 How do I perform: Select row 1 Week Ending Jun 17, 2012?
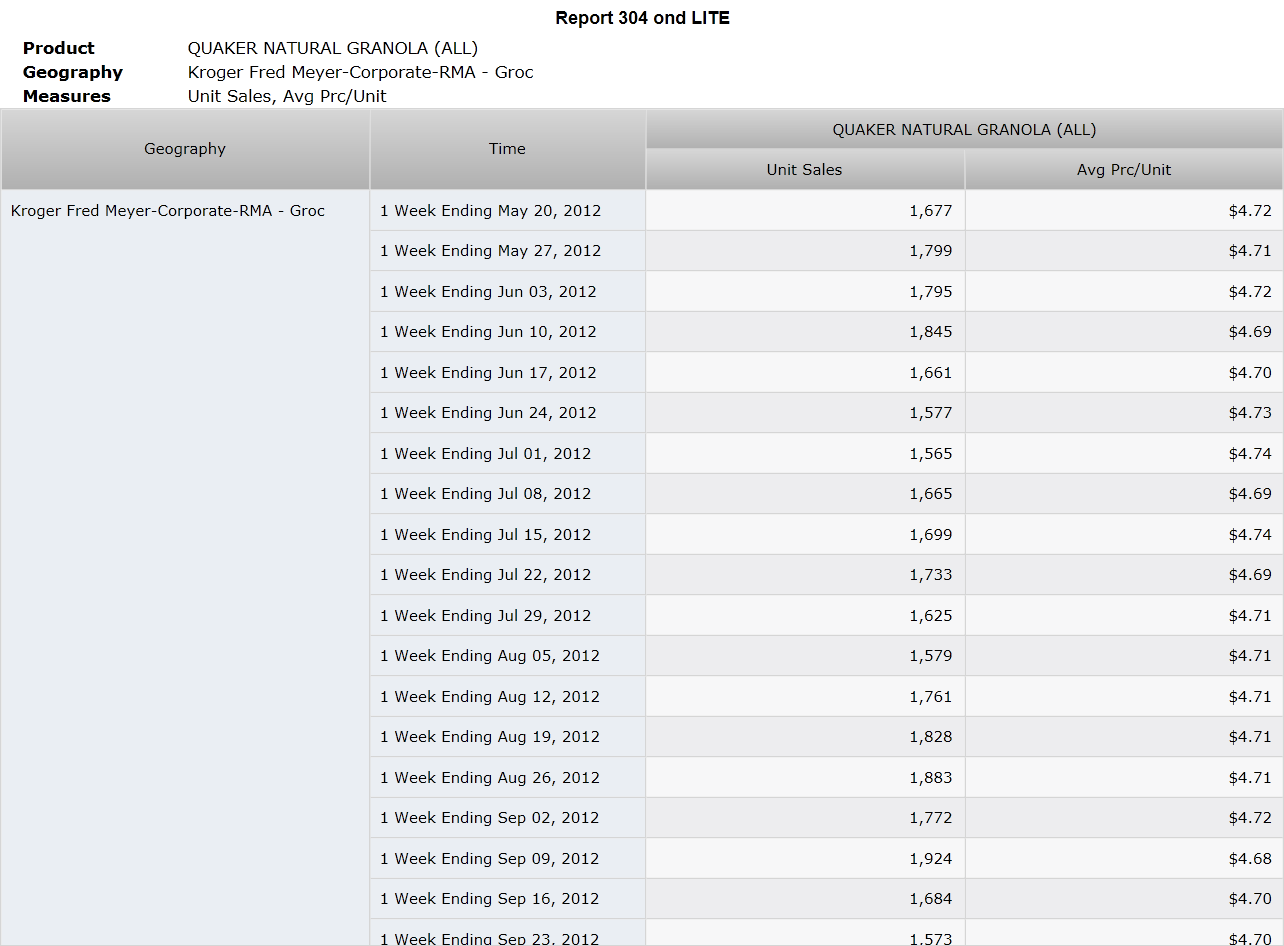(508, 373)
